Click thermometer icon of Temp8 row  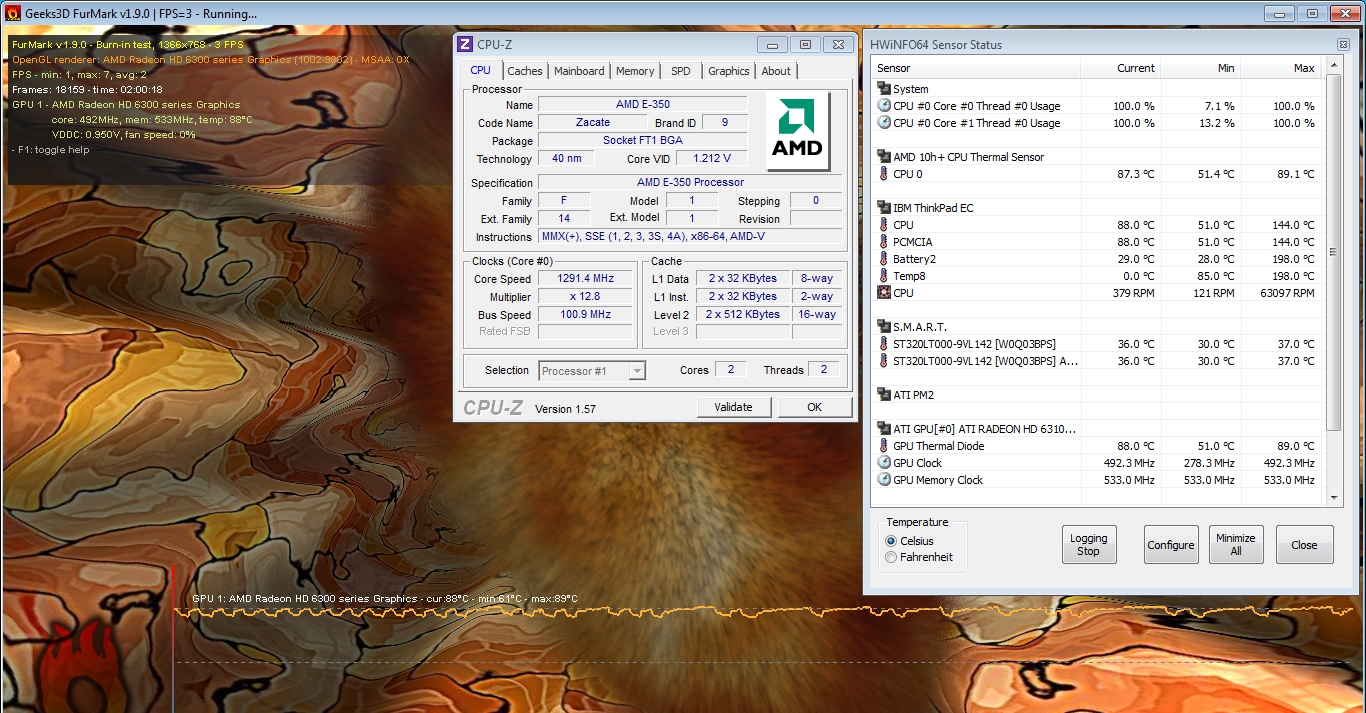(x=884, y=276)
